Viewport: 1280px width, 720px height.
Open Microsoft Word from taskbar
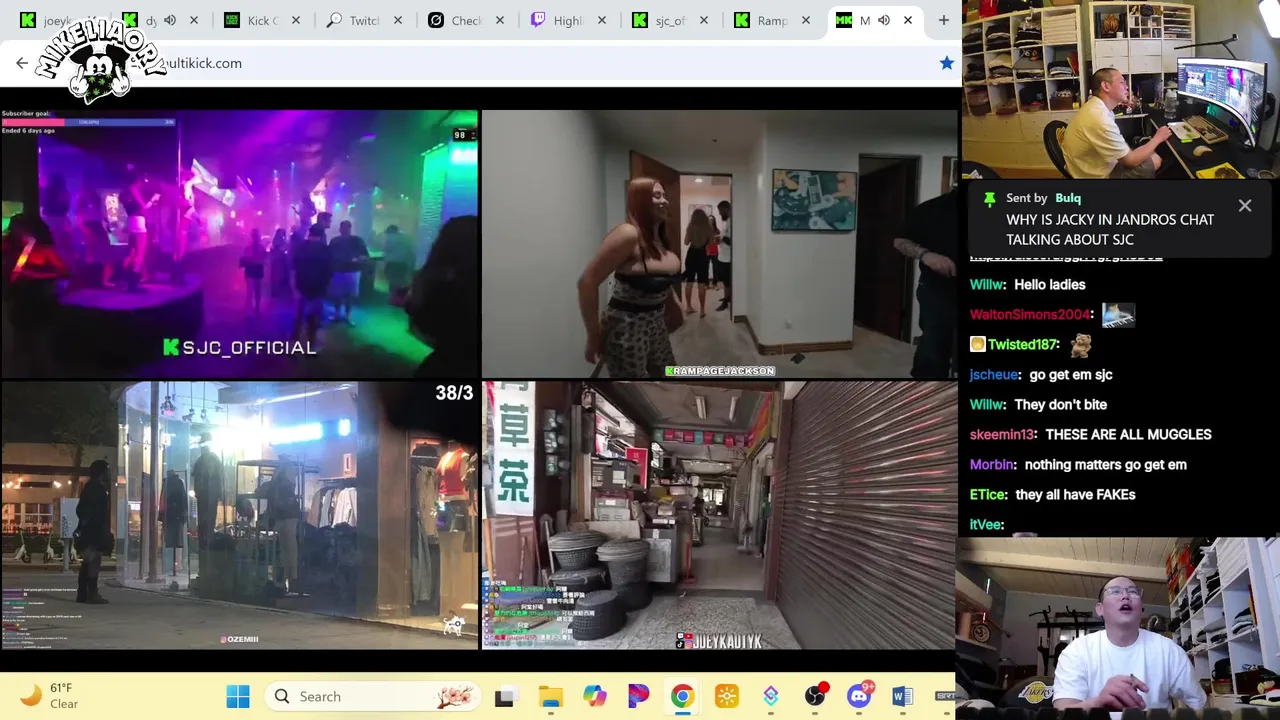pos(902,696)
